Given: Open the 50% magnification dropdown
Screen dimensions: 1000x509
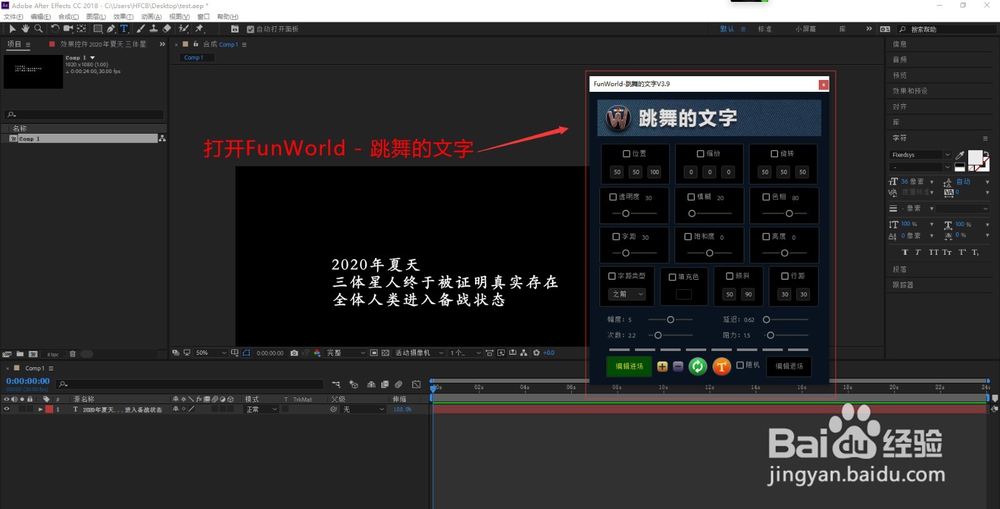Looking at the screenshot, I should click(210, 353).
